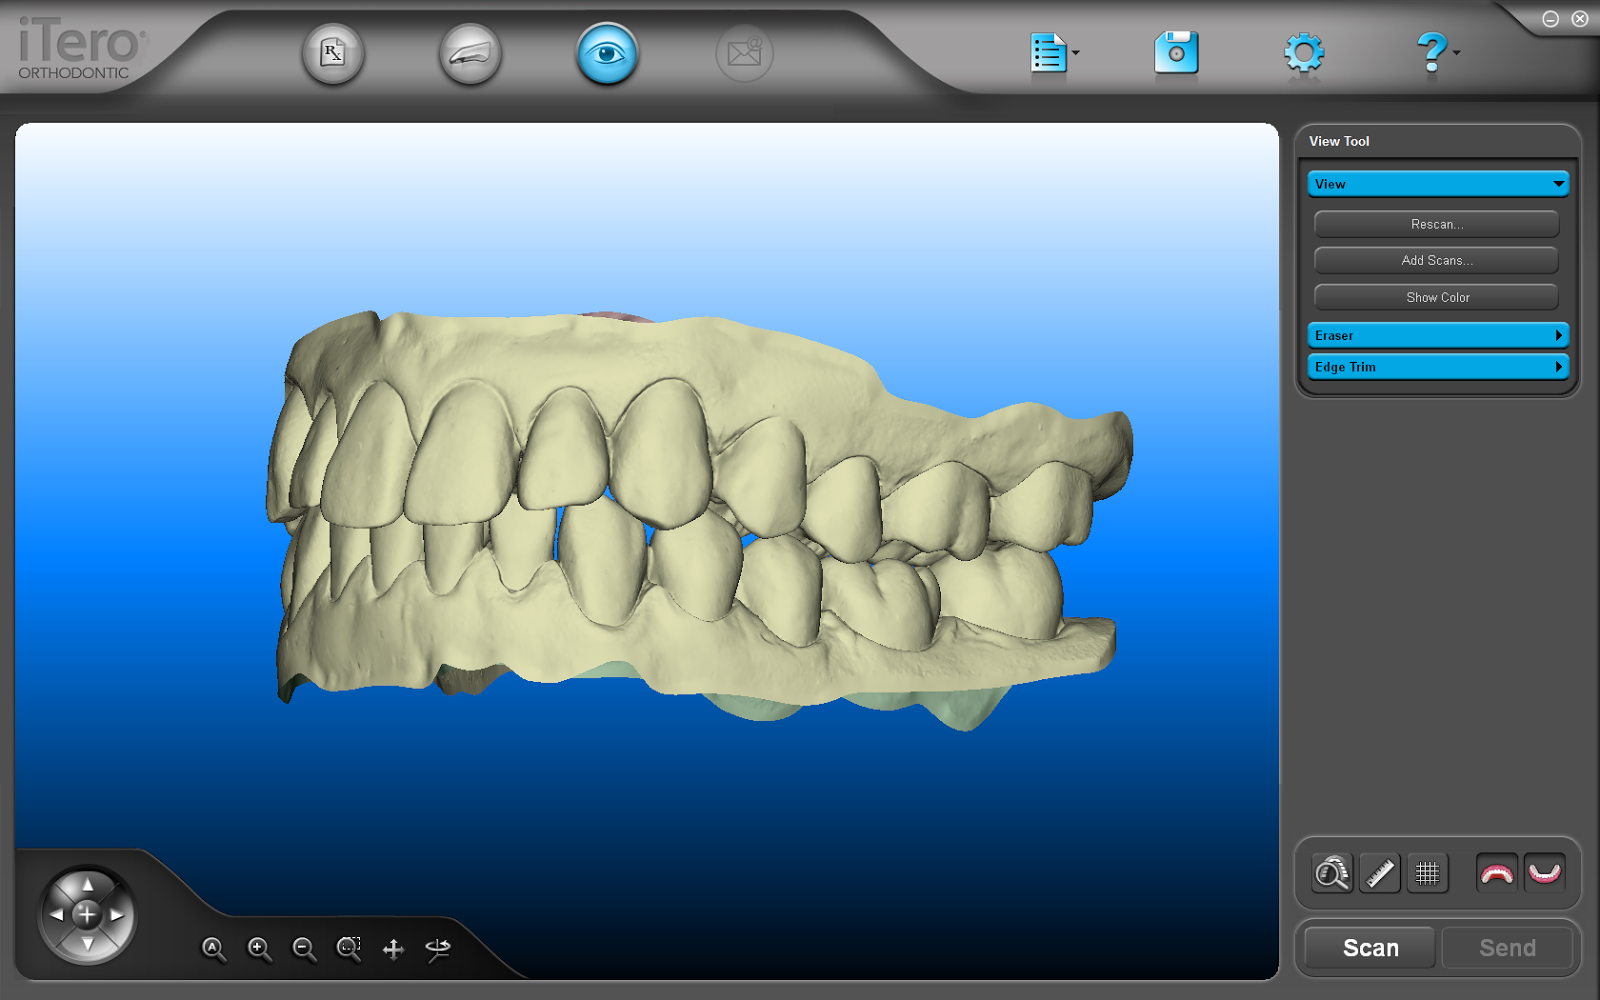Toggle lower jaw visibility
Image resolution: width=1600 pixels, height=1000 pixels.
(x=1544, y=873)
